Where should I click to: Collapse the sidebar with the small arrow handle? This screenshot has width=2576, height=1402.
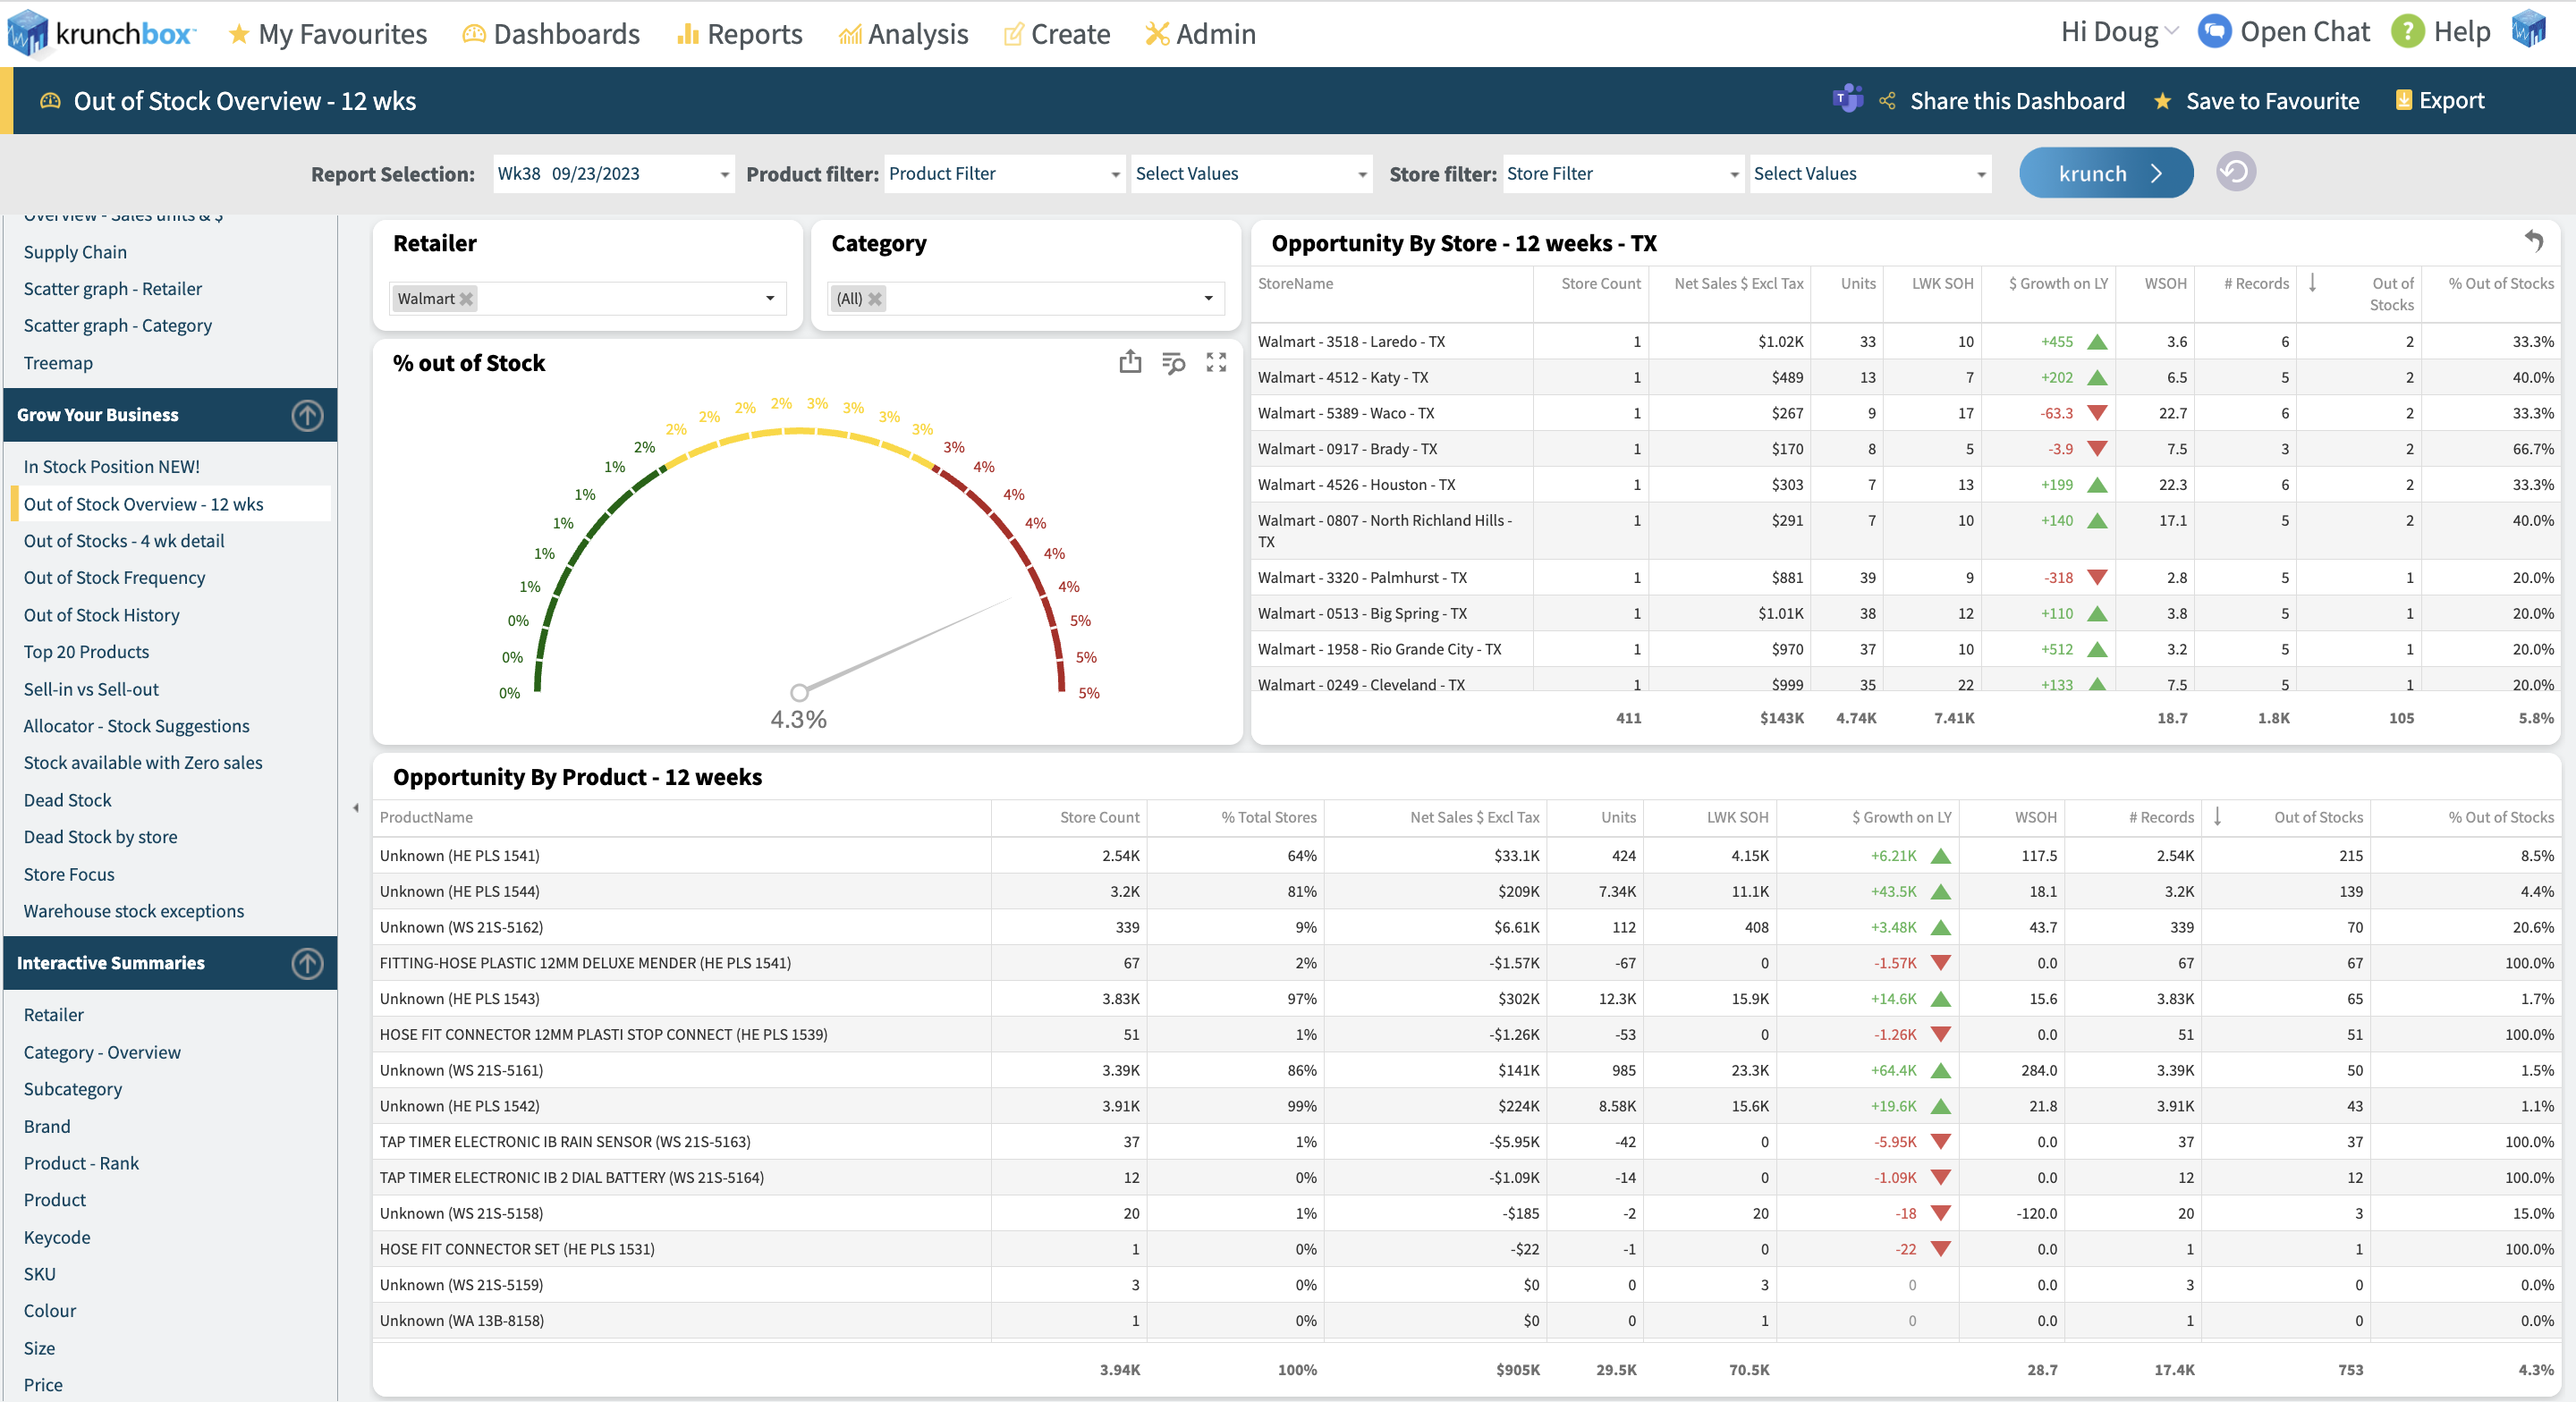pos(356,808)
